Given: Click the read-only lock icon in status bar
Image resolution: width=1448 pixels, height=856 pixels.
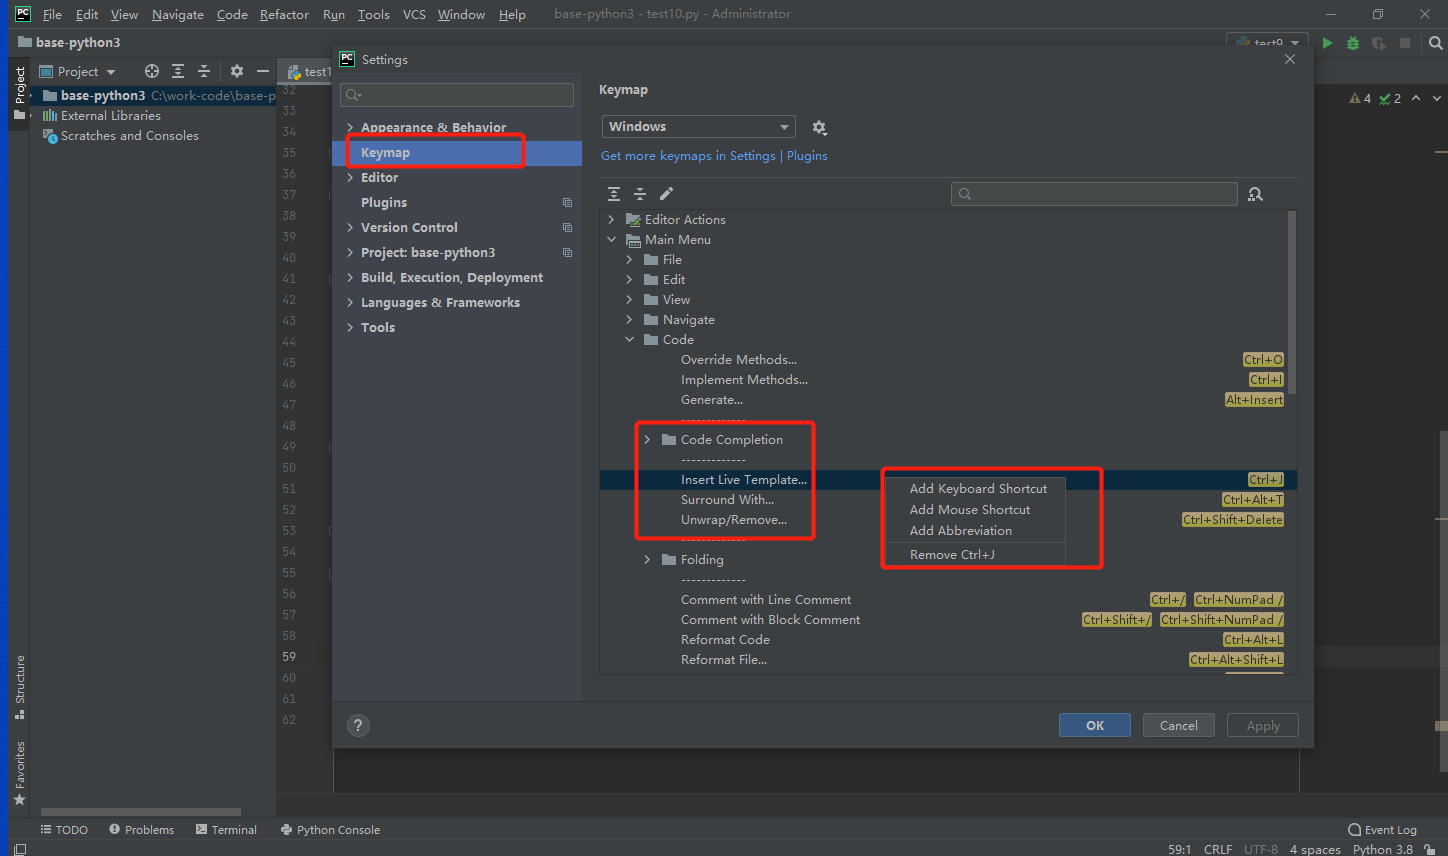Looking at the screenshot, I should coord(1430,849).
